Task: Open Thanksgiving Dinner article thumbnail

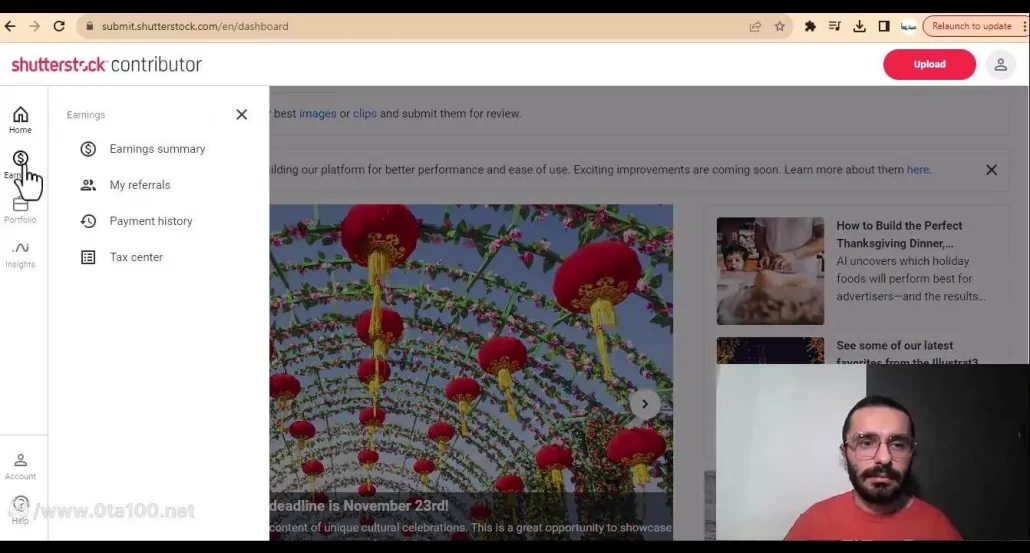Action: (770, 270)
